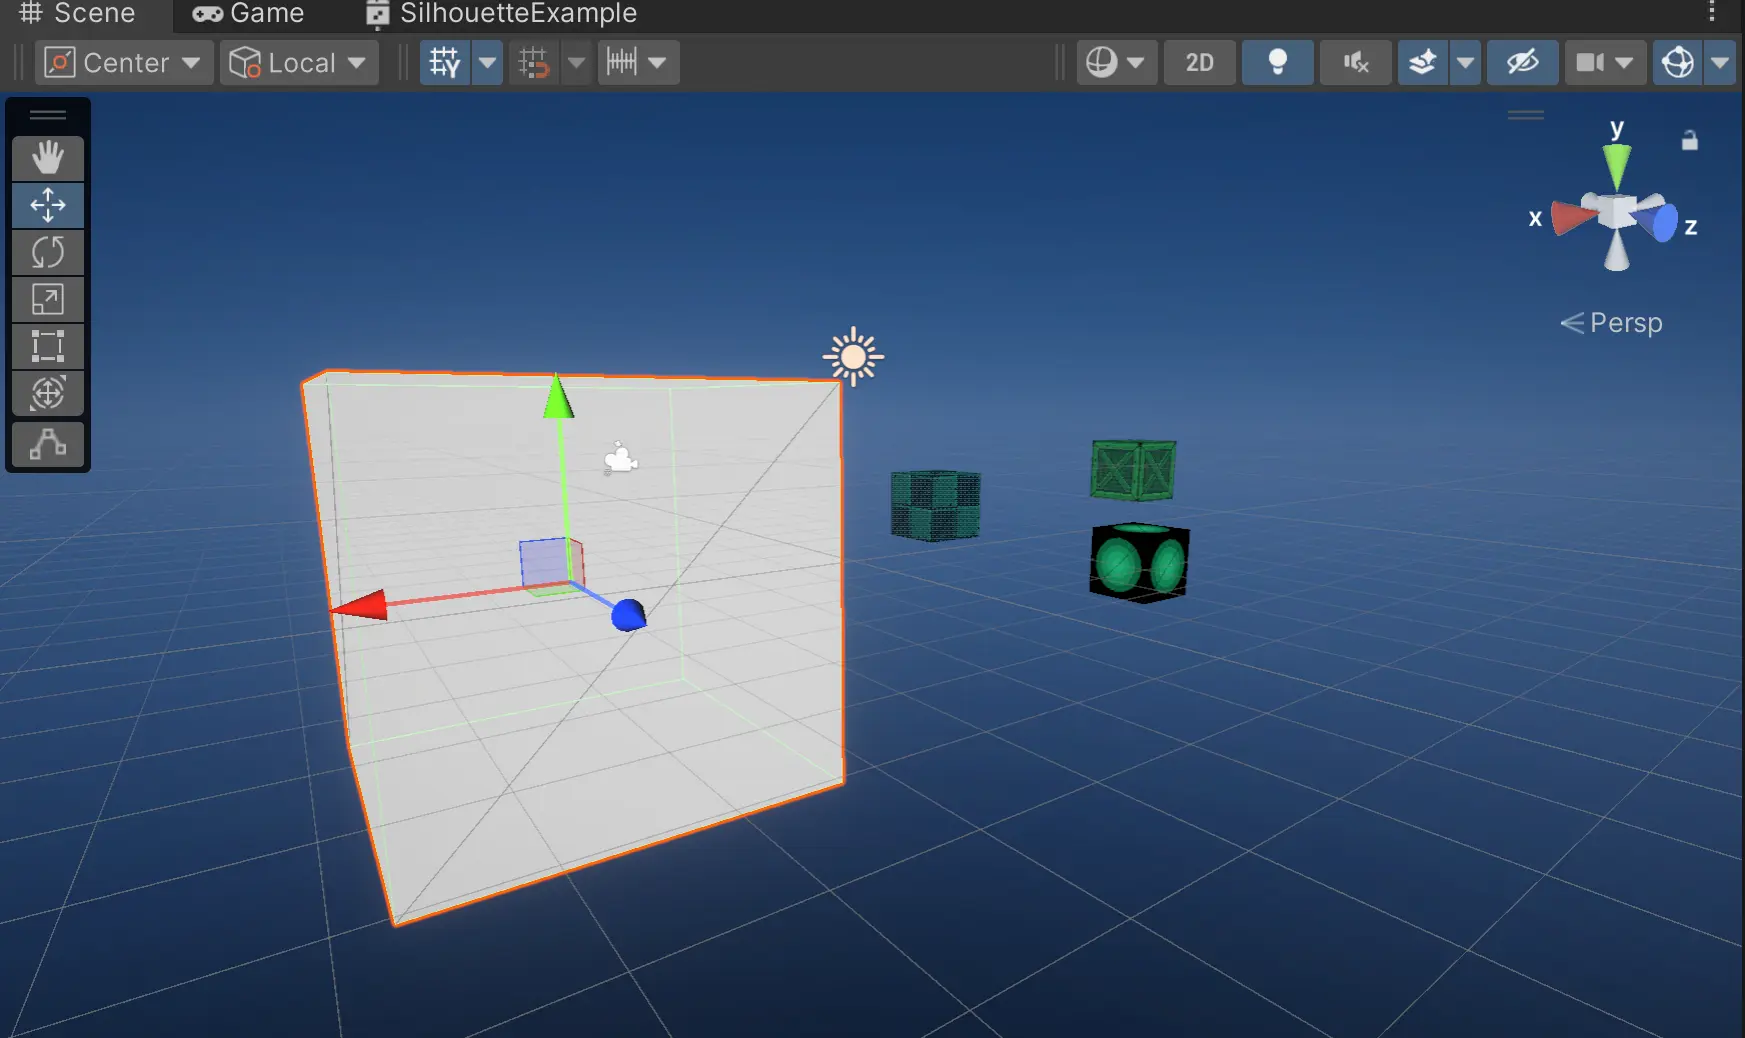Toggle scene effects button
The height and width of the screenshot is (1038, 1745).
[1422, 62]
